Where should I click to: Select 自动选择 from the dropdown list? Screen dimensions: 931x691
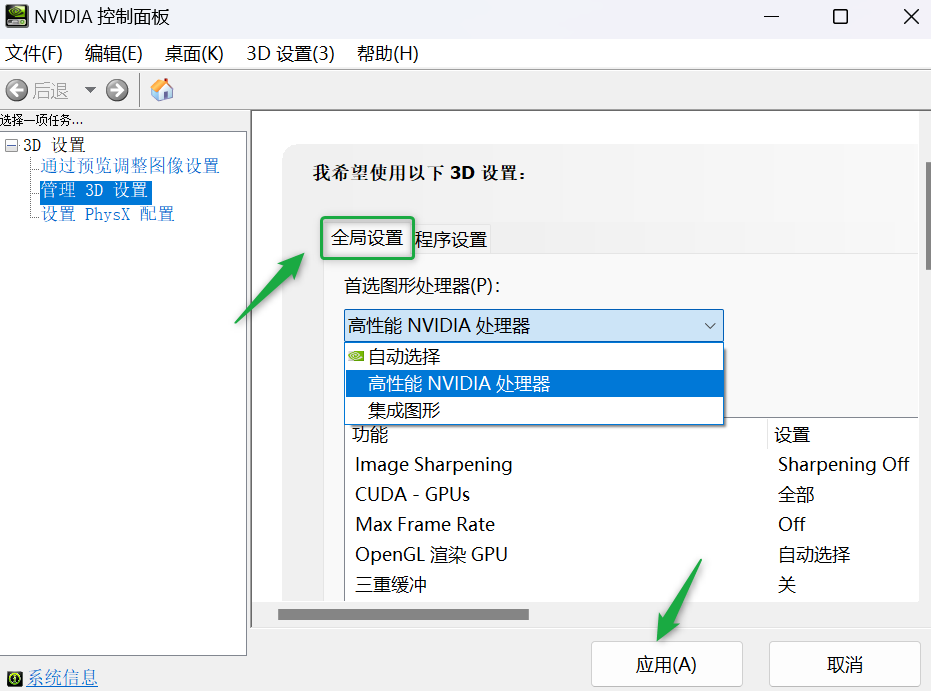pos(404,357)
